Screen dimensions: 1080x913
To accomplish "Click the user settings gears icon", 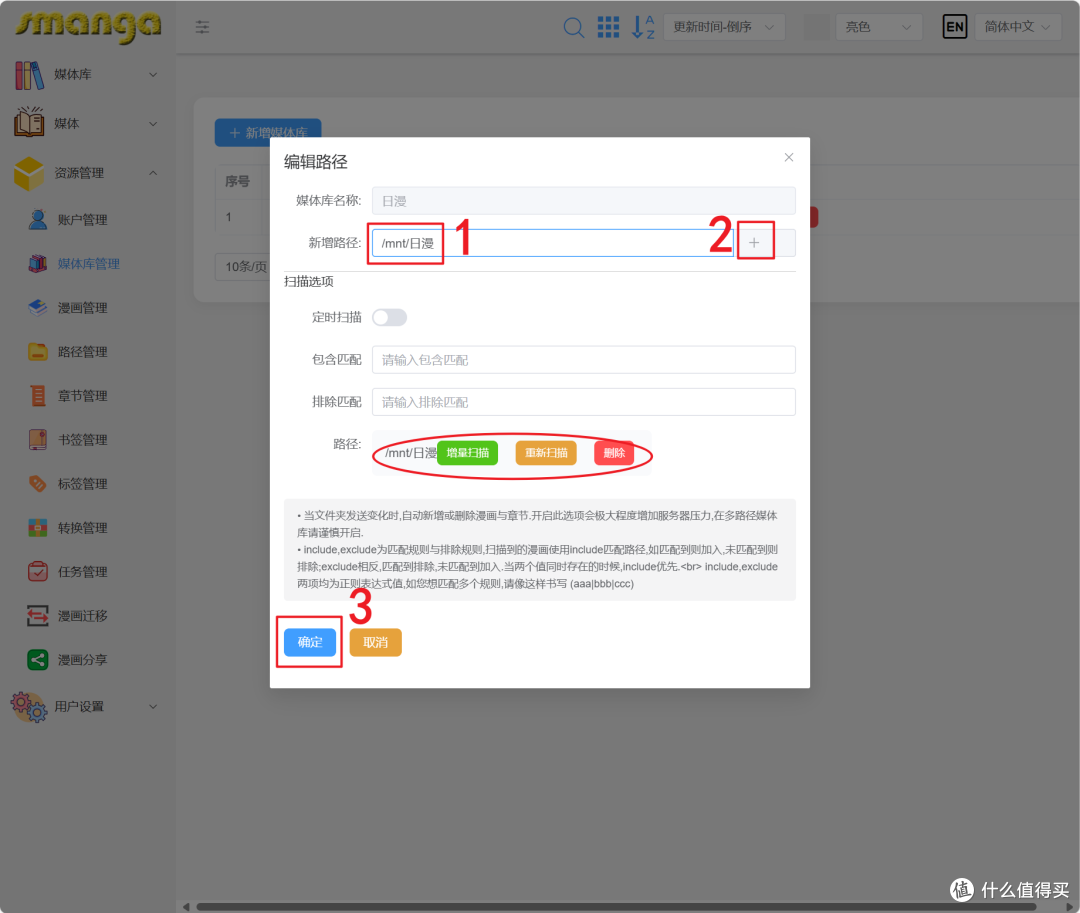I will (29, 706).
